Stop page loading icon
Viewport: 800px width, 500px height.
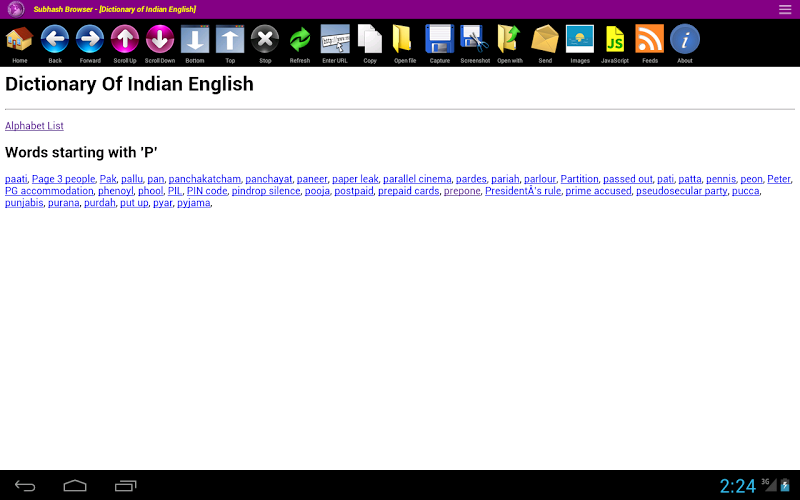click(265, 39)
